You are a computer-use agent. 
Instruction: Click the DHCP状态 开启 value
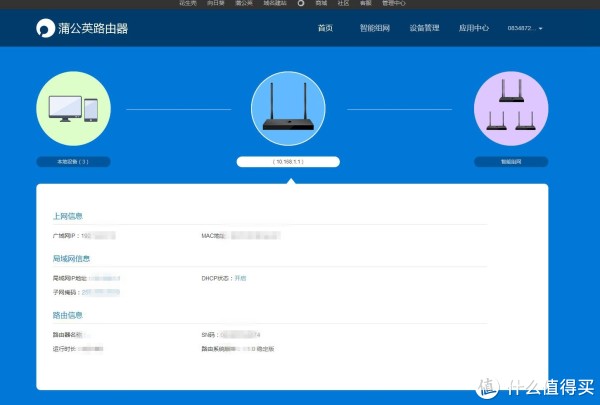[240, 278]
